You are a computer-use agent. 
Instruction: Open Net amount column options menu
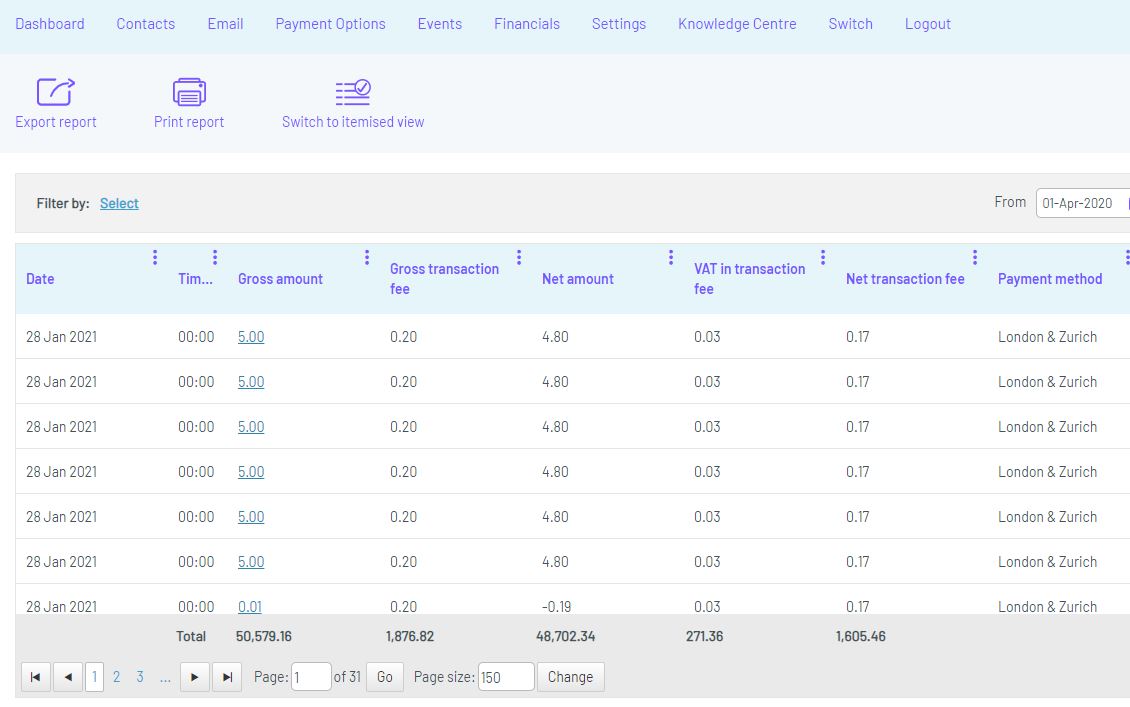click(x=671, y=258)
